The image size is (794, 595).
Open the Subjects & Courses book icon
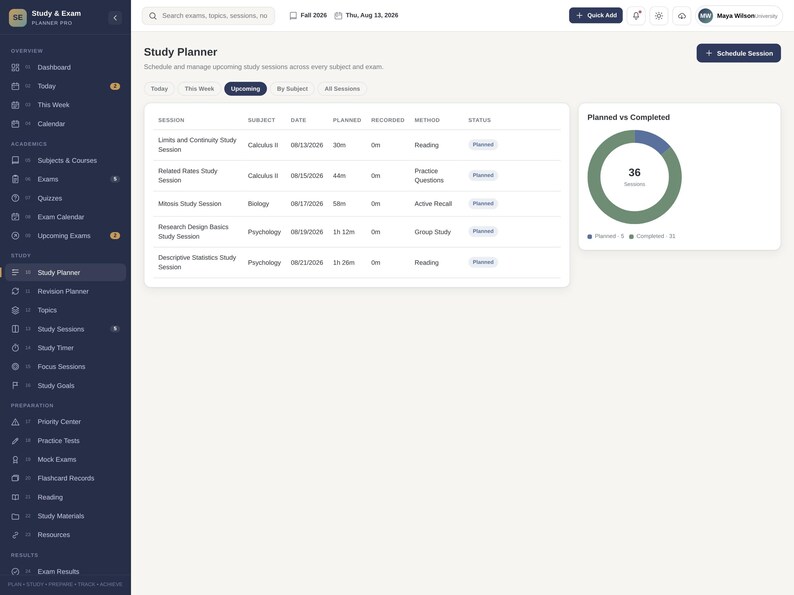[x=15, y=161]
